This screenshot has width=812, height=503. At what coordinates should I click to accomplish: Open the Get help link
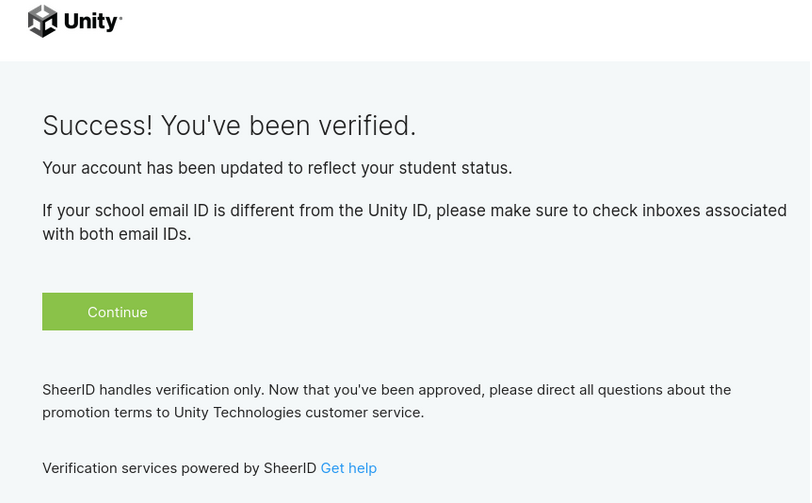coord(349,468)
